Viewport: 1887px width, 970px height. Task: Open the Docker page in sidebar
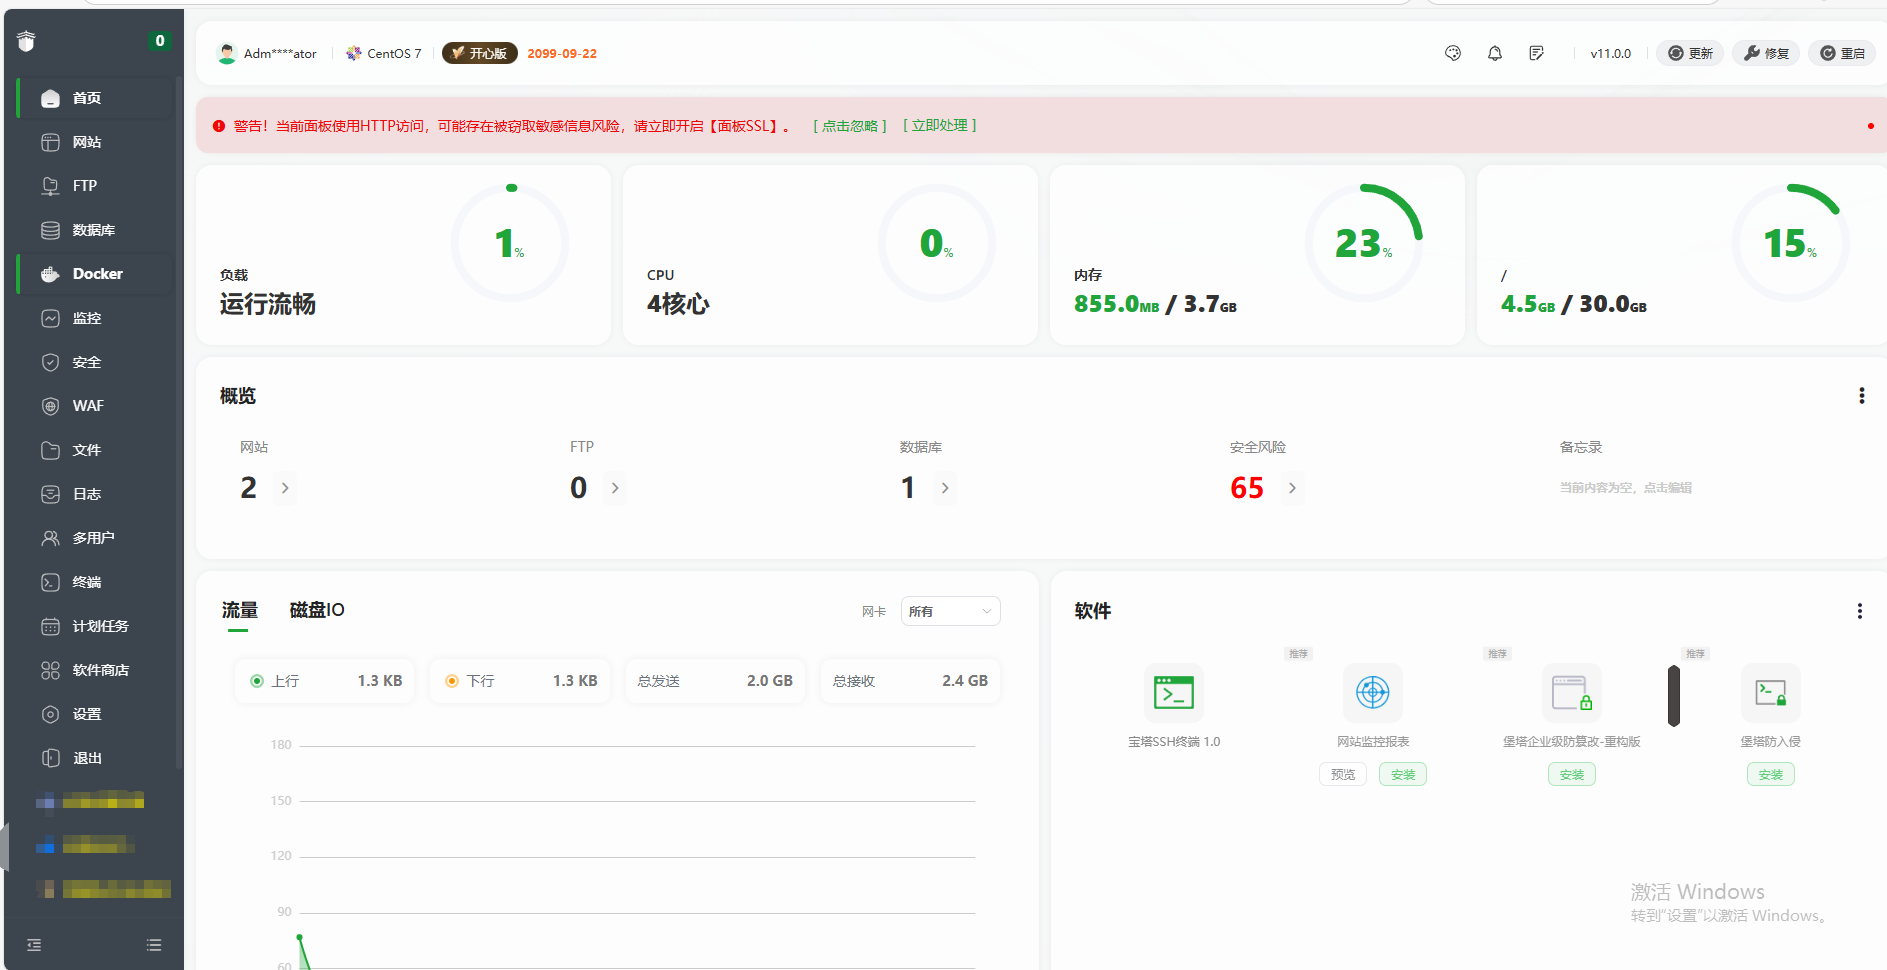coord(96,274)
